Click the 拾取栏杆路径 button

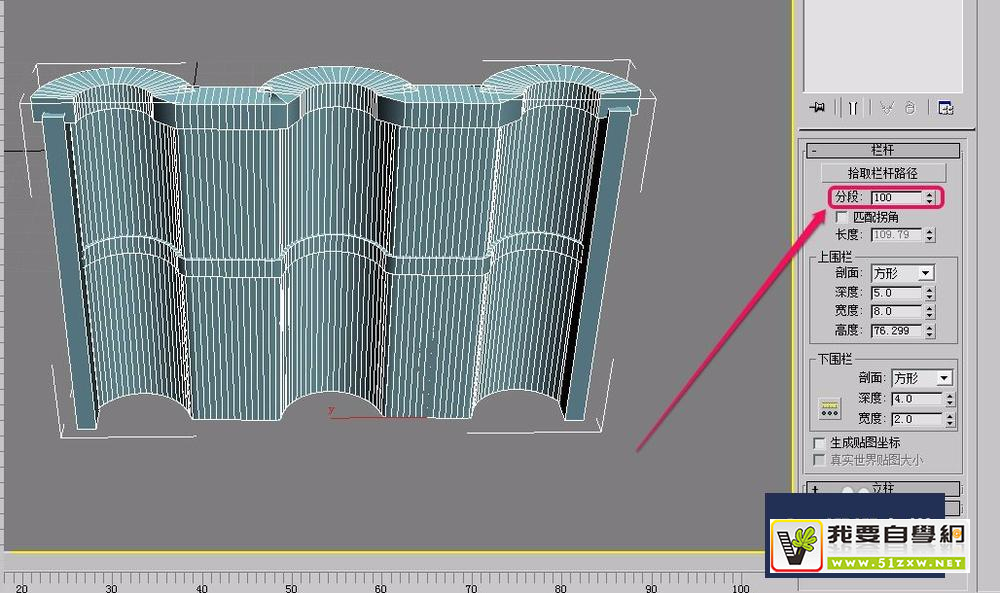tap(883, 171)
